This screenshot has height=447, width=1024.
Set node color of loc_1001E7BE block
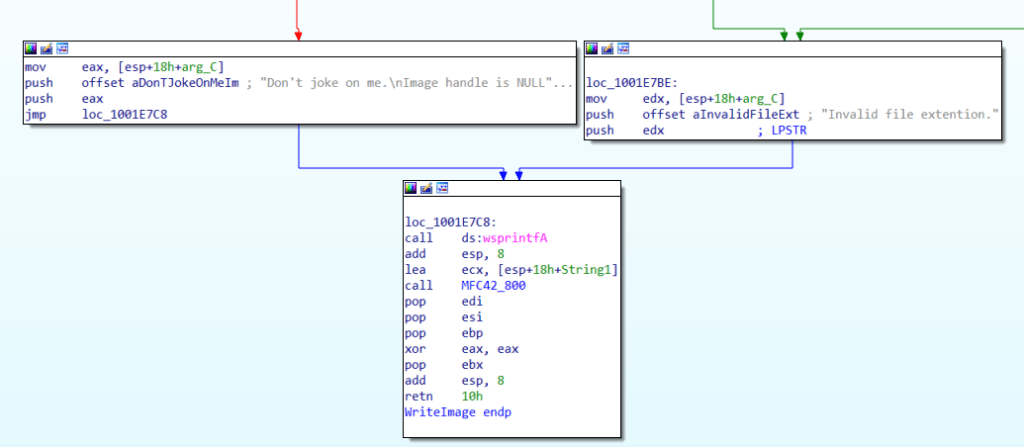592,48
